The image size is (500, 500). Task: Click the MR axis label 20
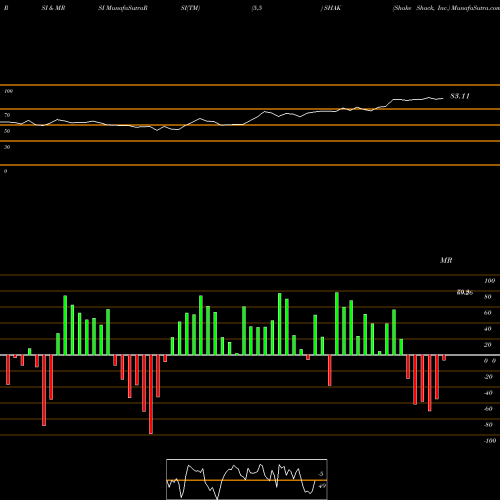pos(488,345)
